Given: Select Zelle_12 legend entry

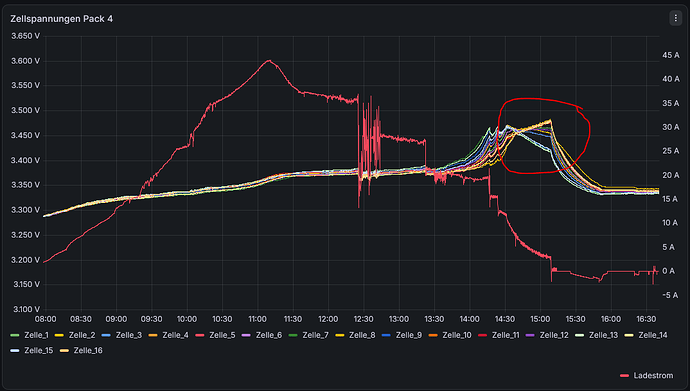Looking at the screenshot, I should 547,335.
